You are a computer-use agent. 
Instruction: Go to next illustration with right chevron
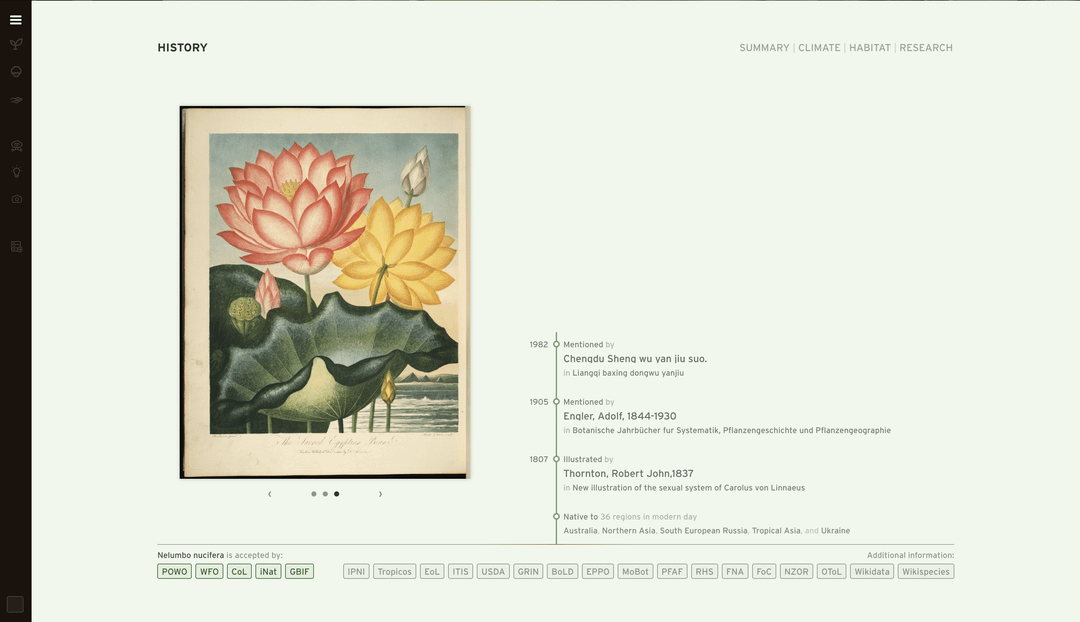(380, 494)
